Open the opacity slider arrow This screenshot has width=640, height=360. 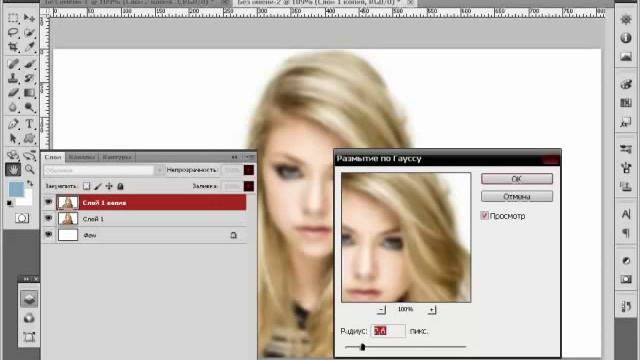(x=249, y=170)
